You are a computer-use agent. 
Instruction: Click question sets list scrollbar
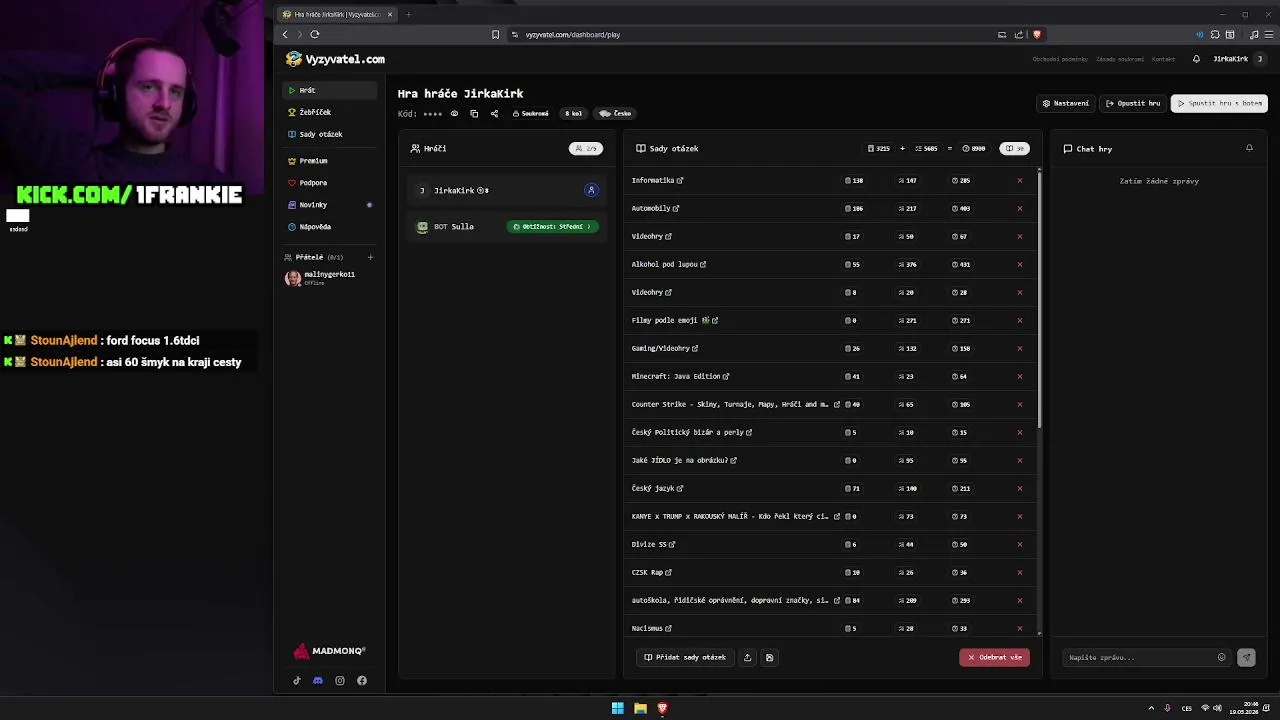pyautogui.click(x=1039, y=300)
